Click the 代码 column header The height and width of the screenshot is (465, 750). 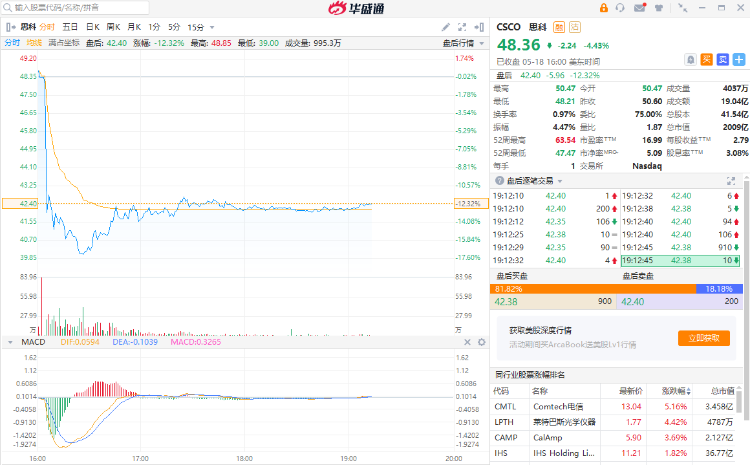click(x=501, y=391)
